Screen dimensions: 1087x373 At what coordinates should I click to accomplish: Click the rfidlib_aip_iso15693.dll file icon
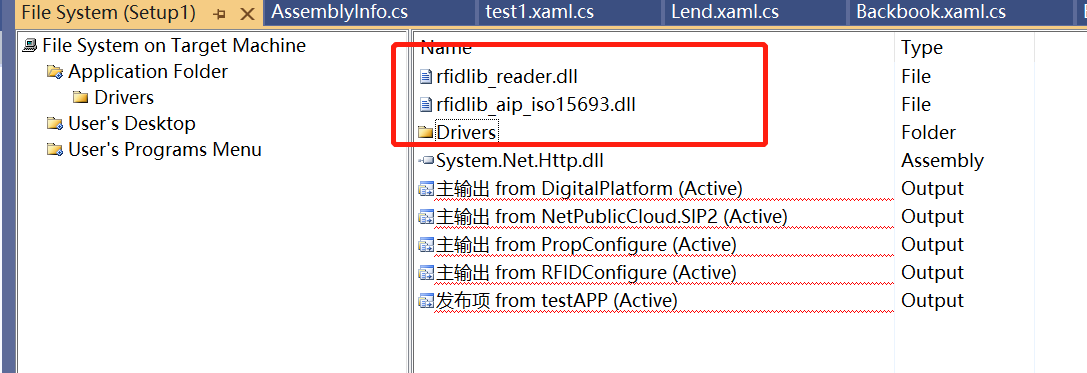[x=426, y=105]
